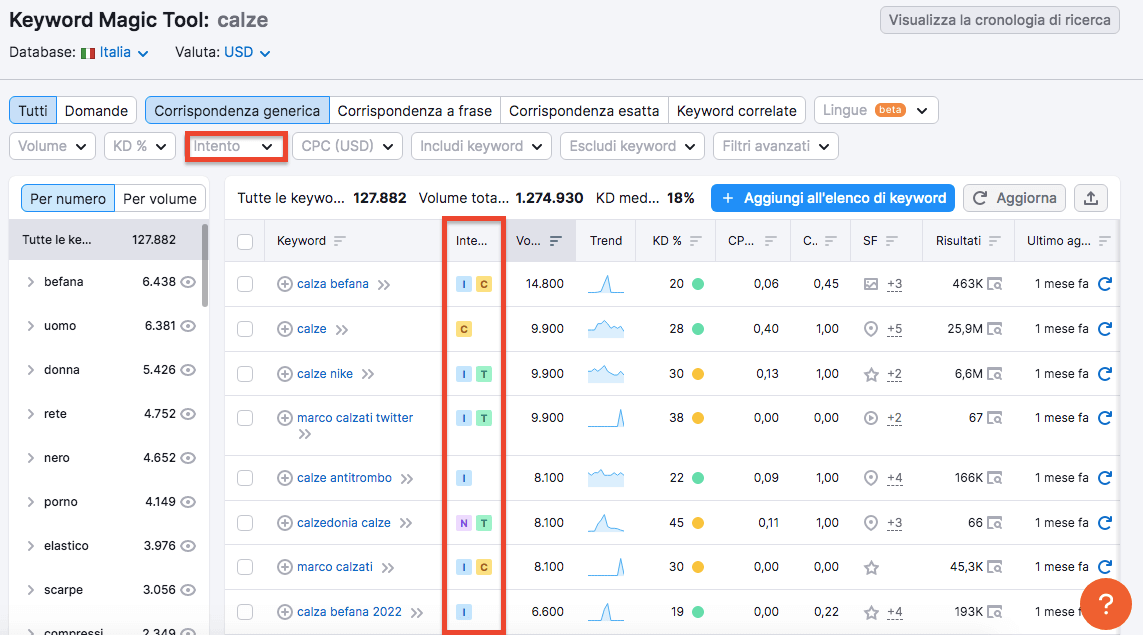Screen dimensions: 1143x635
Task: Add calze antitrombo via plus icon
Action: (x=285, y=478)
